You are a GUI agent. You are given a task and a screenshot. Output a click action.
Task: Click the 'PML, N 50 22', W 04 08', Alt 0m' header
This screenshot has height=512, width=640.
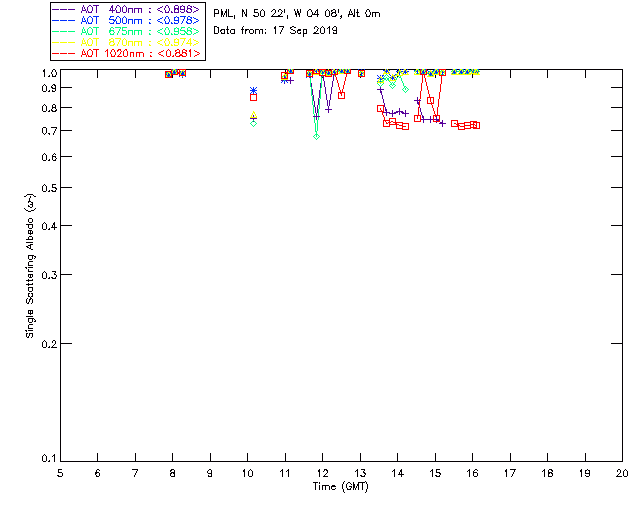pyautogui.click(x=297, y=14)
